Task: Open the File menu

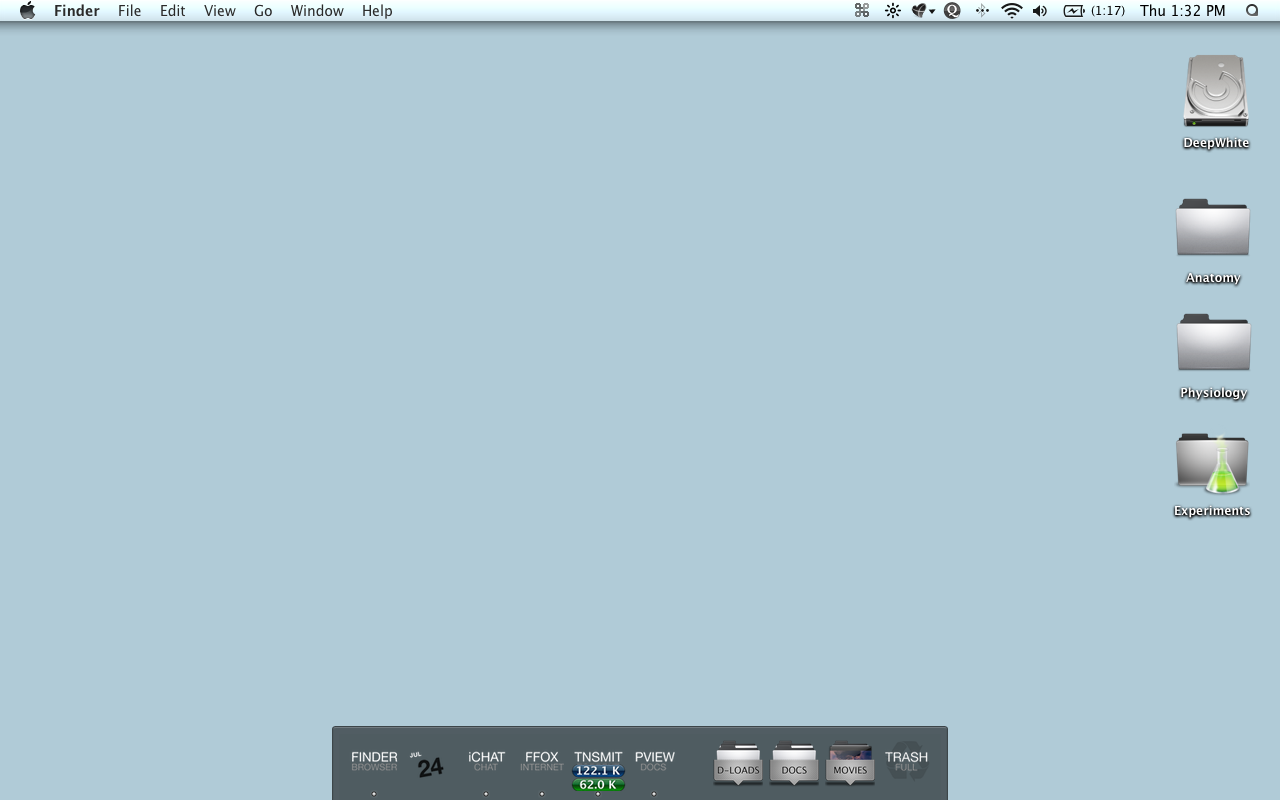Action: point(129,11)
